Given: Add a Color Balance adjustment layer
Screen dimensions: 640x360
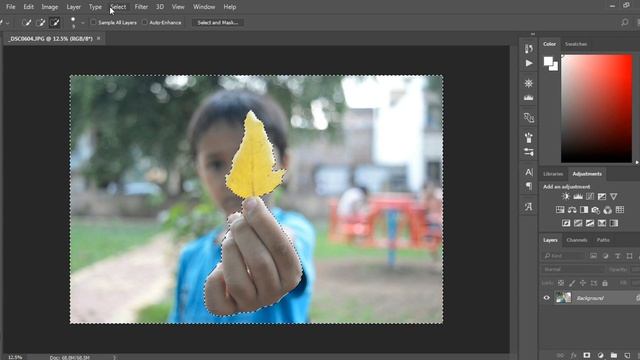Looking at the screenshot, I should click(x=572, y=210).
